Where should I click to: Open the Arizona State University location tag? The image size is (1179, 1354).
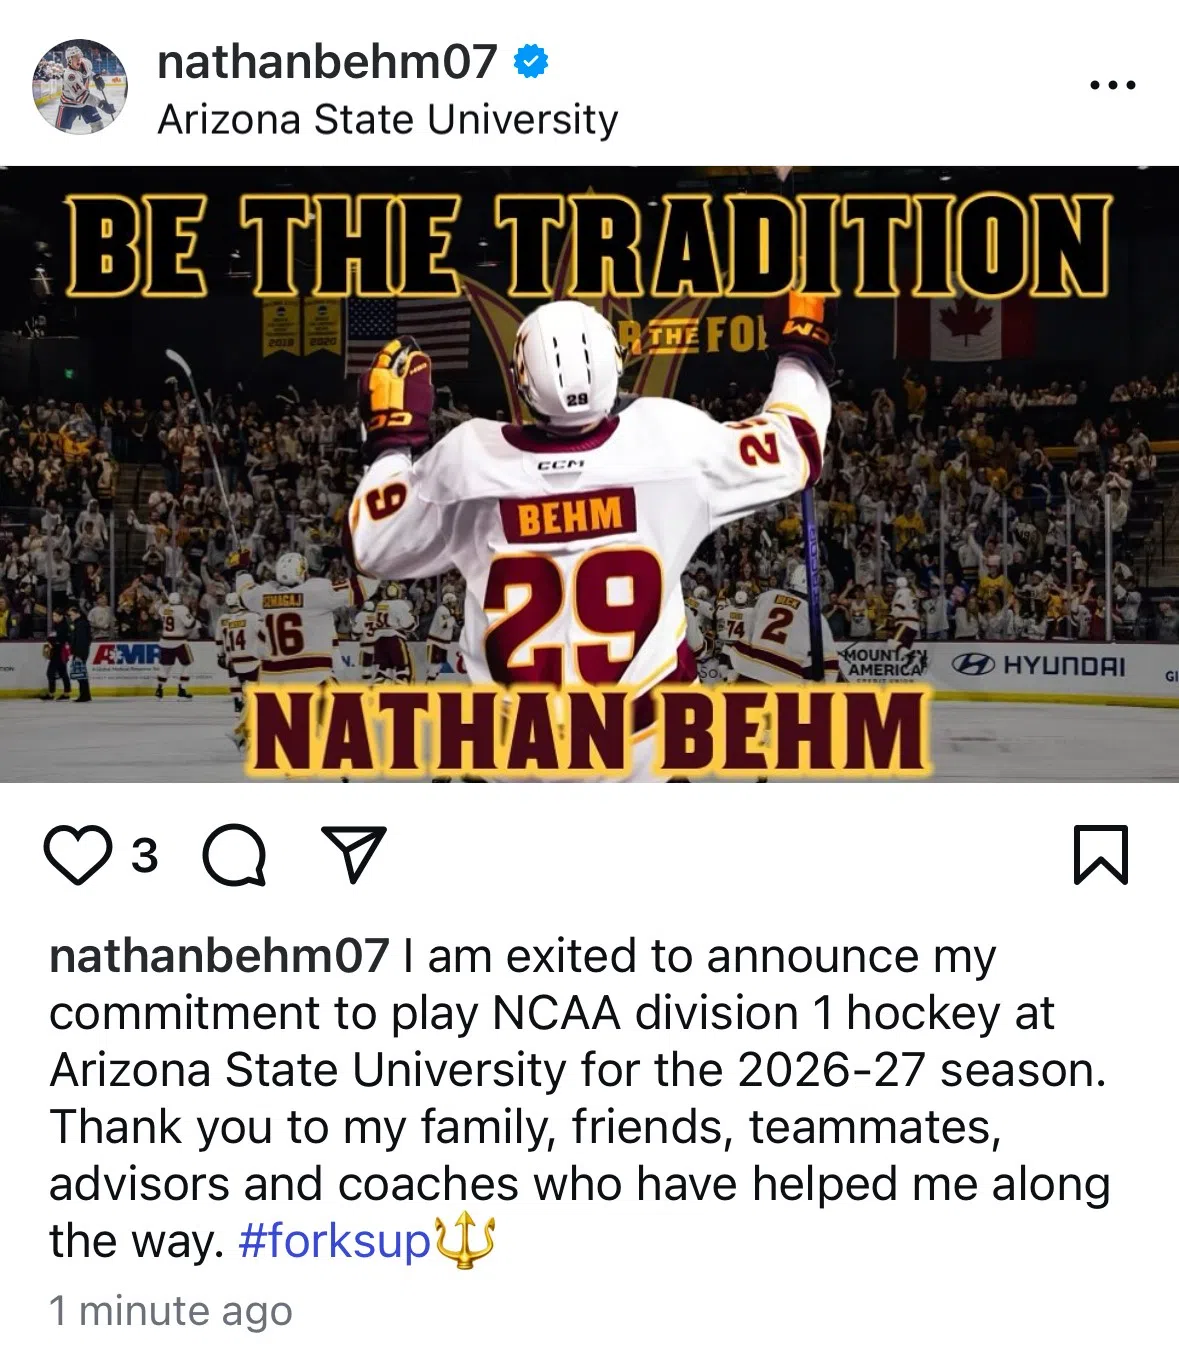tap(388, 120)
